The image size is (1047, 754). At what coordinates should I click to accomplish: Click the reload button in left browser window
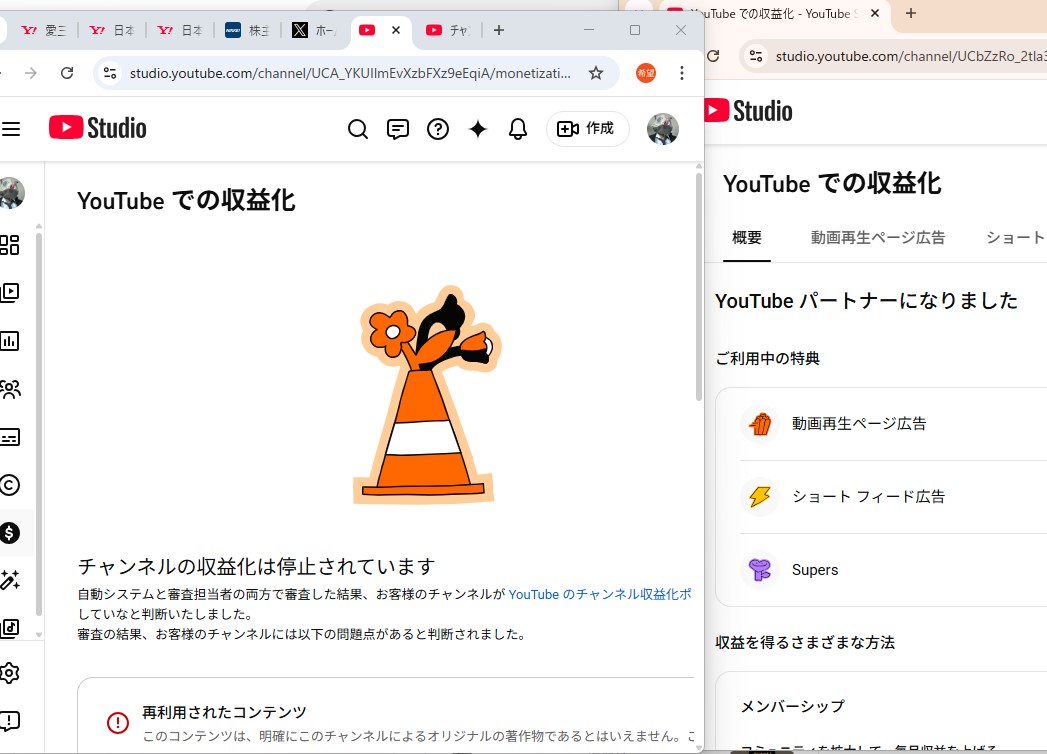click(67, 73)
